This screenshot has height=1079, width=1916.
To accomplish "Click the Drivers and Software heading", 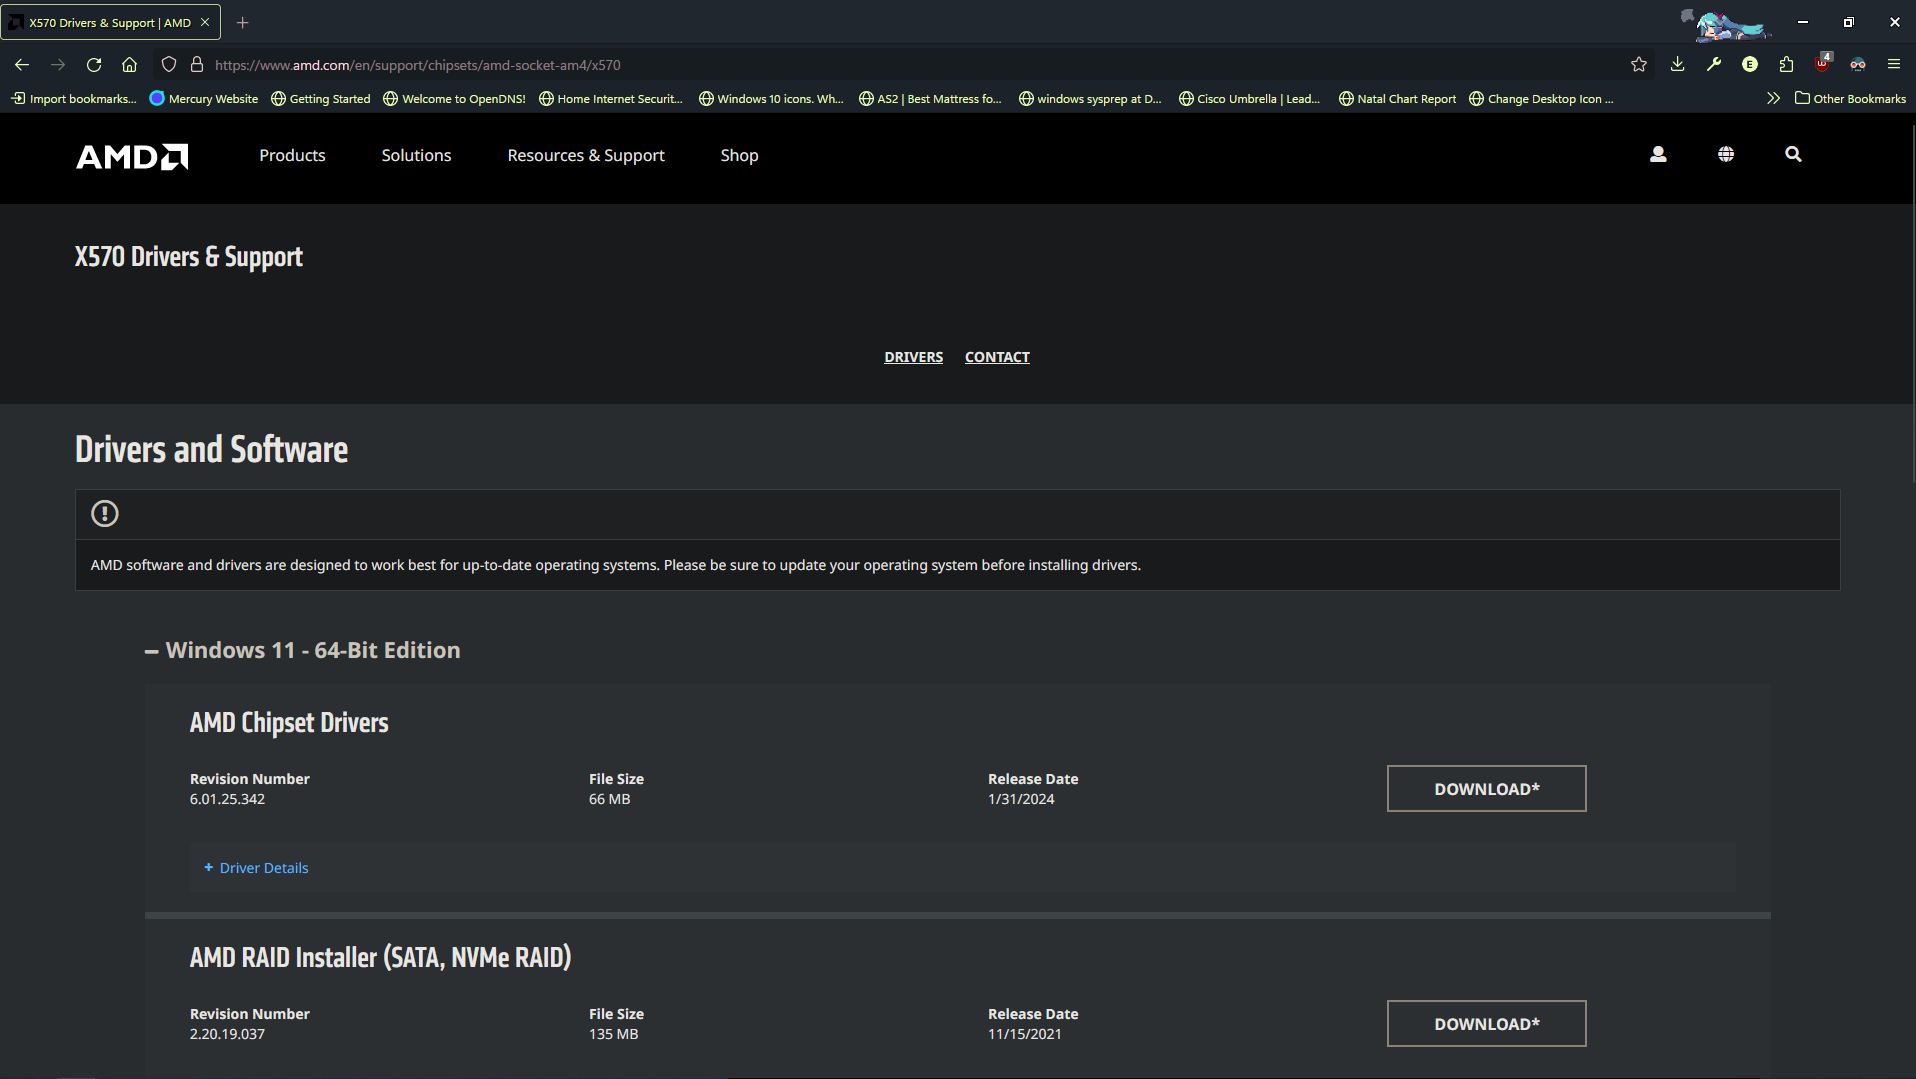I will [211, 450].
